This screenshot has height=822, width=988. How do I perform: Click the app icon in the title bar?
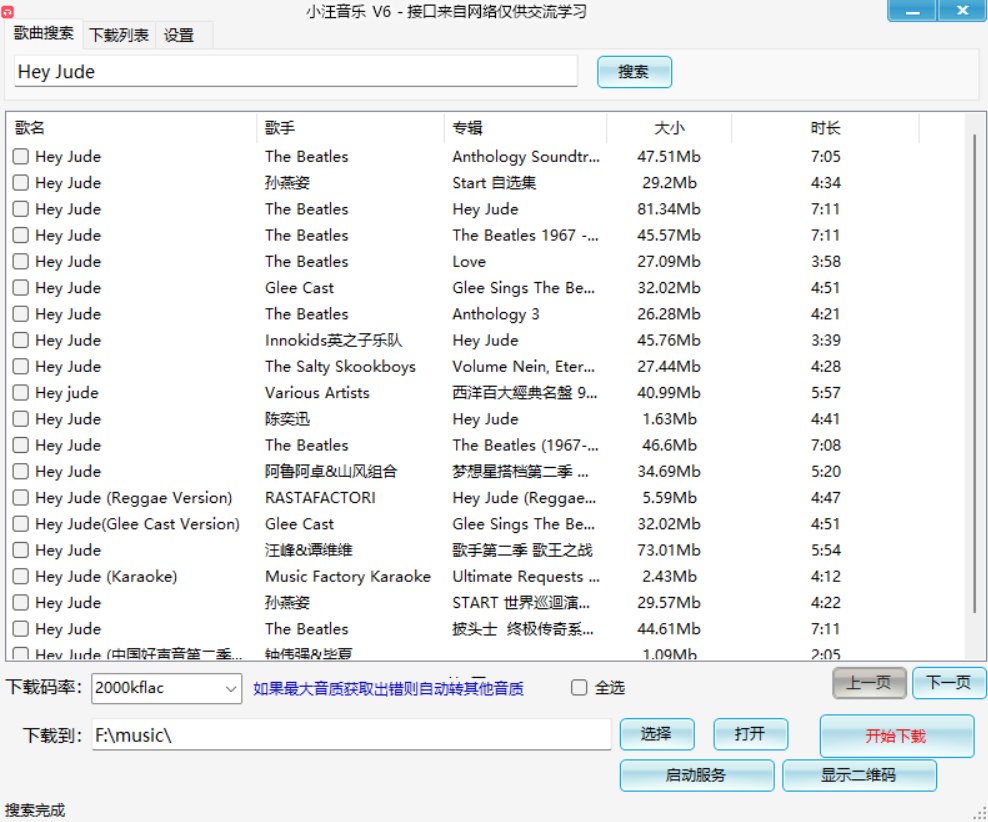point(6,11)
